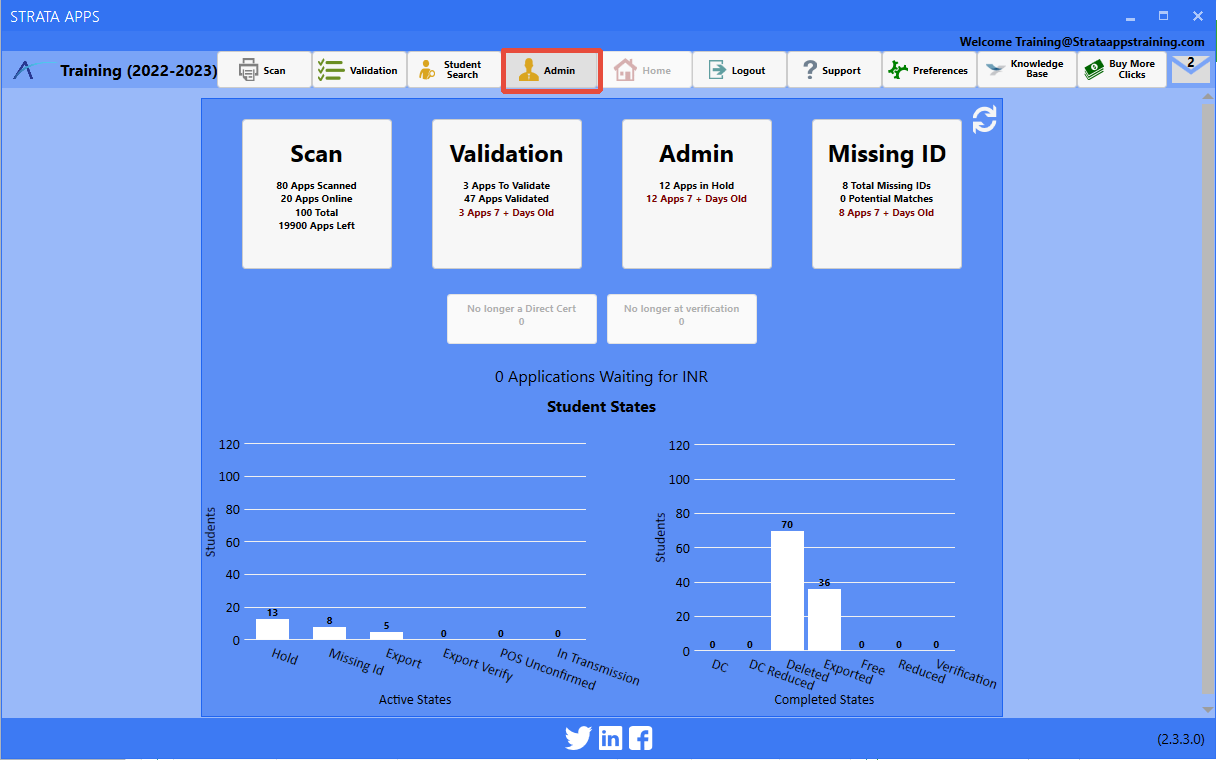
Task: Select 'DC Reduced' chart label
Action: click(782, 675)
